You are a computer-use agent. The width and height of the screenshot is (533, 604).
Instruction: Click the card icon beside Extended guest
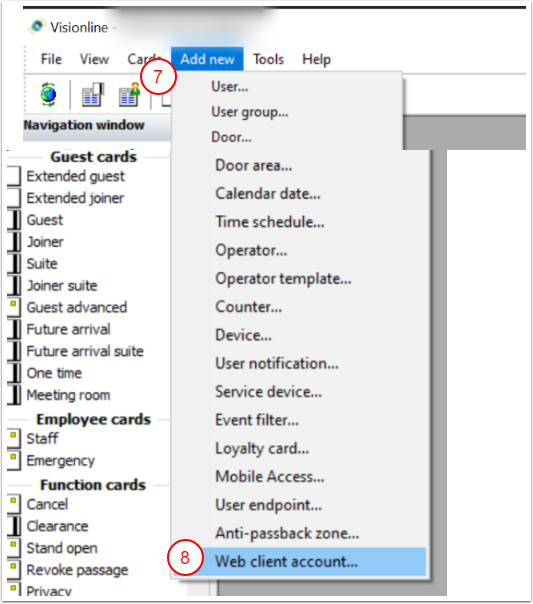pos(14,176)
